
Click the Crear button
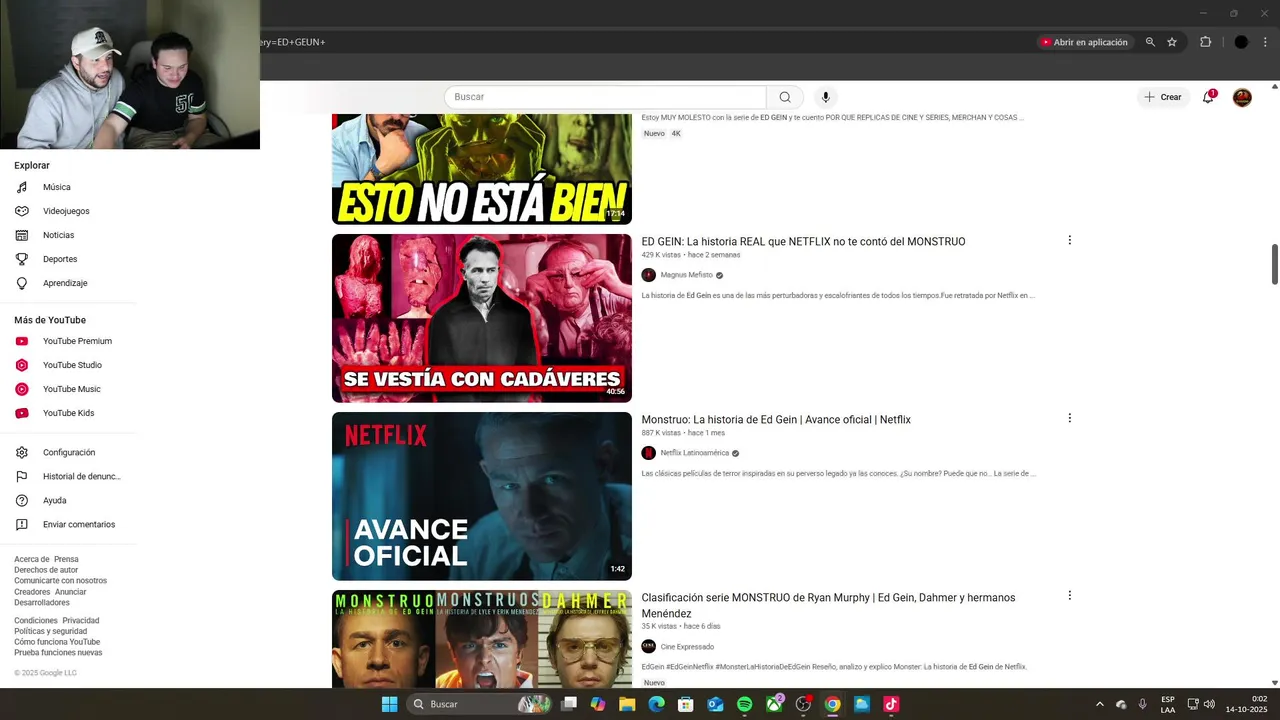click(1163, 97)
